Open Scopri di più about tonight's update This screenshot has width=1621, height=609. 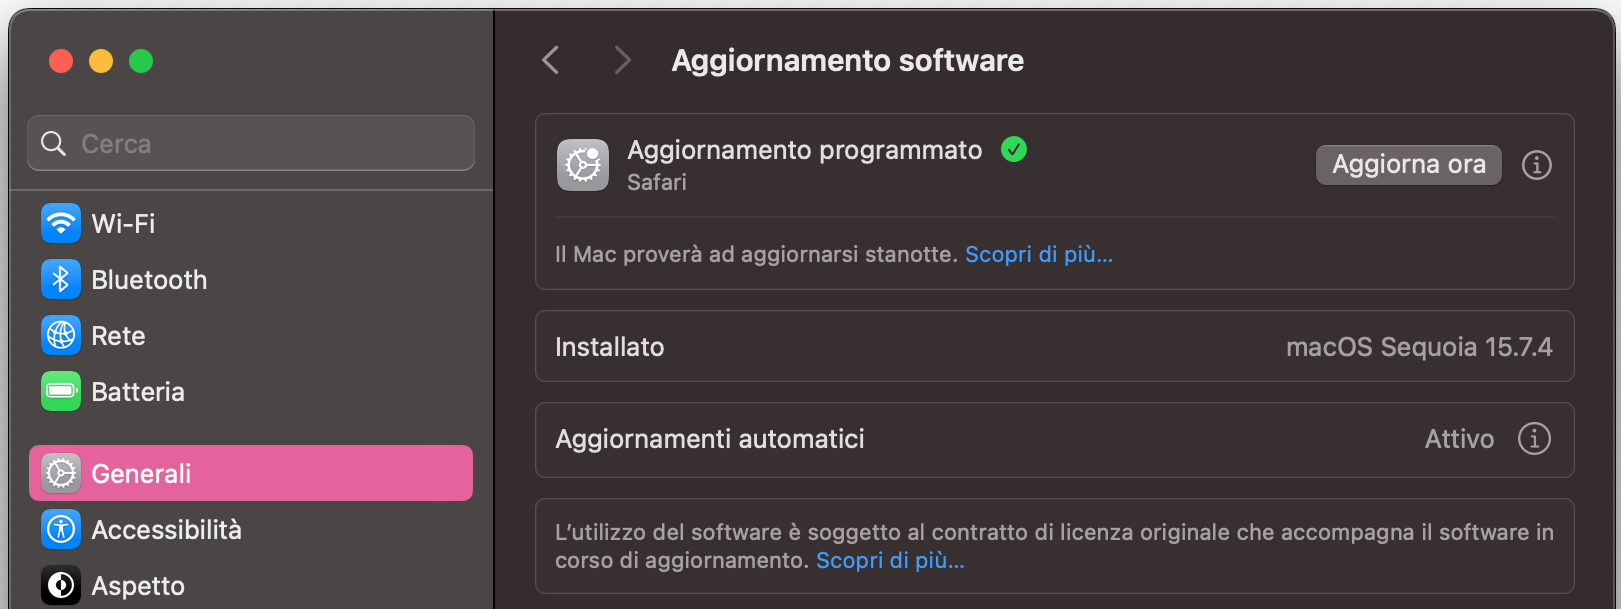[1039, 254]
